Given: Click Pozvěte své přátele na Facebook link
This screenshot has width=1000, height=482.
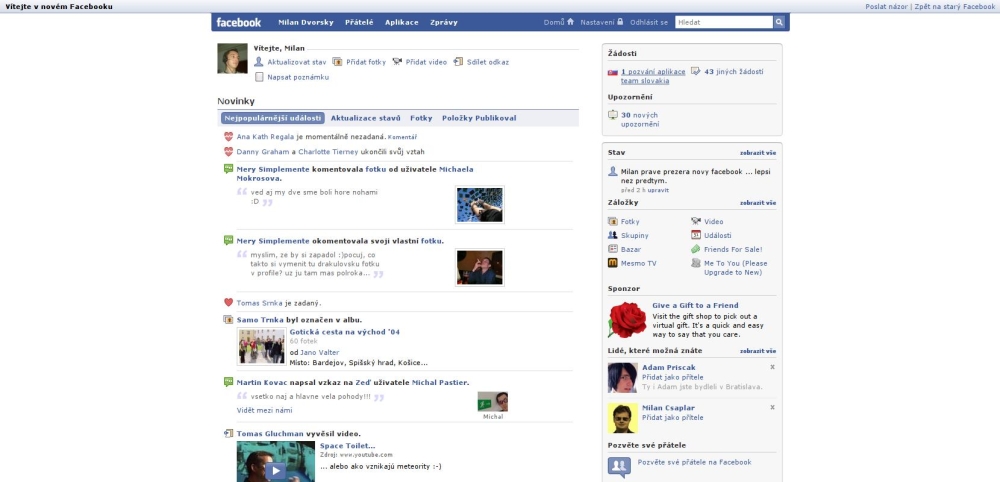Looking at the screenshot, I should click(695, 462).
